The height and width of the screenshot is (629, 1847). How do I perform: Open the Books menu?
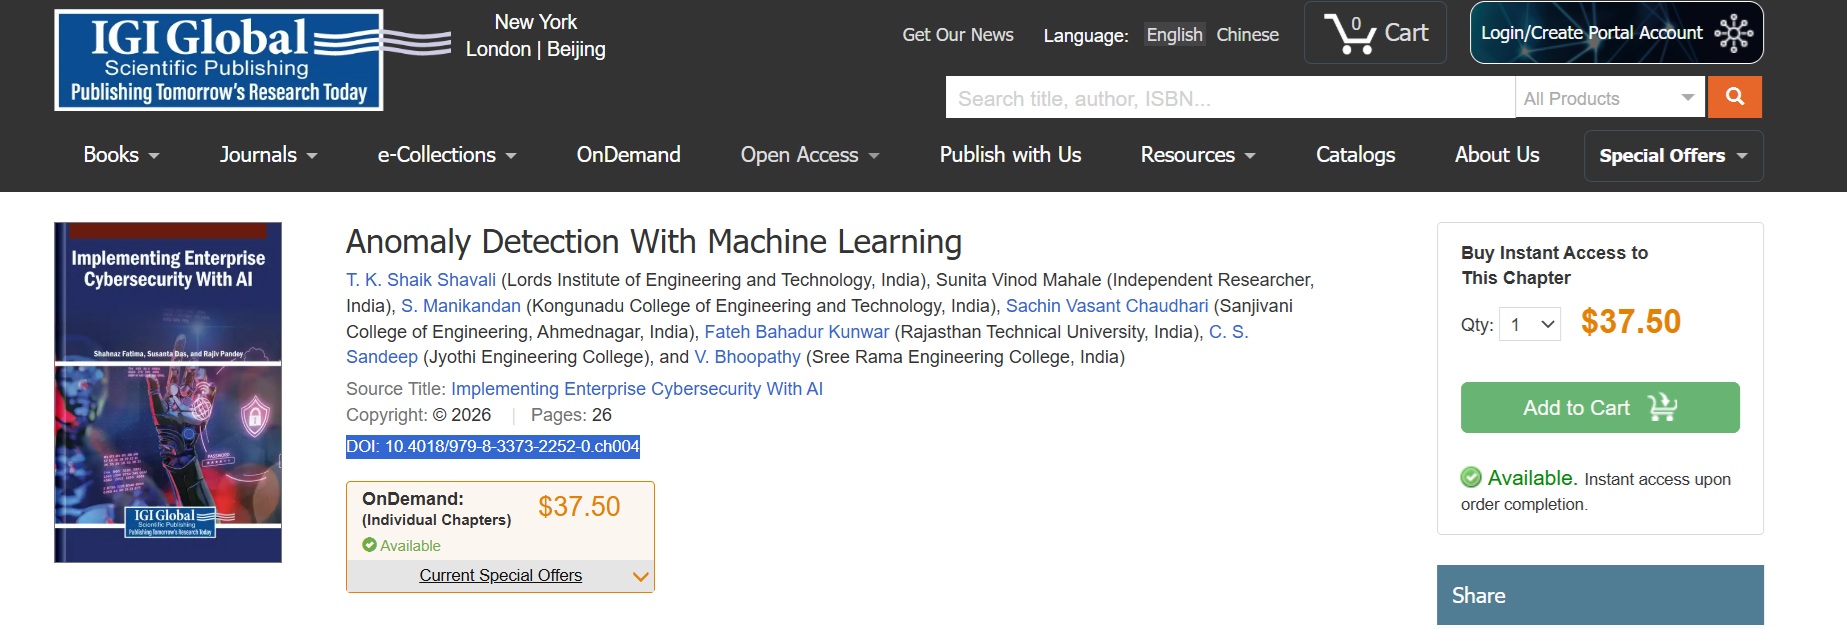[121, 155]
